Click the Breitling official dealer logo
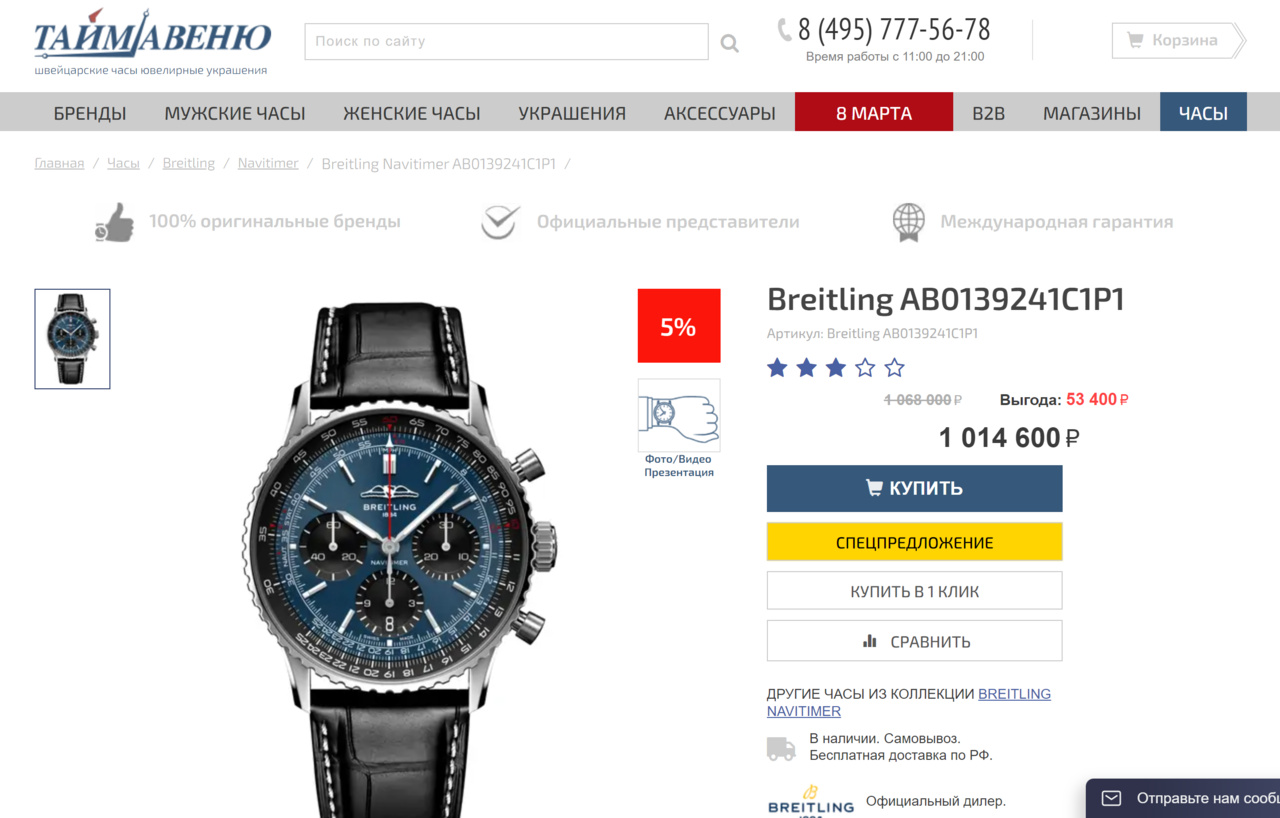The image size is (1280, 818). pyautogui.click(x=811, y=801)
